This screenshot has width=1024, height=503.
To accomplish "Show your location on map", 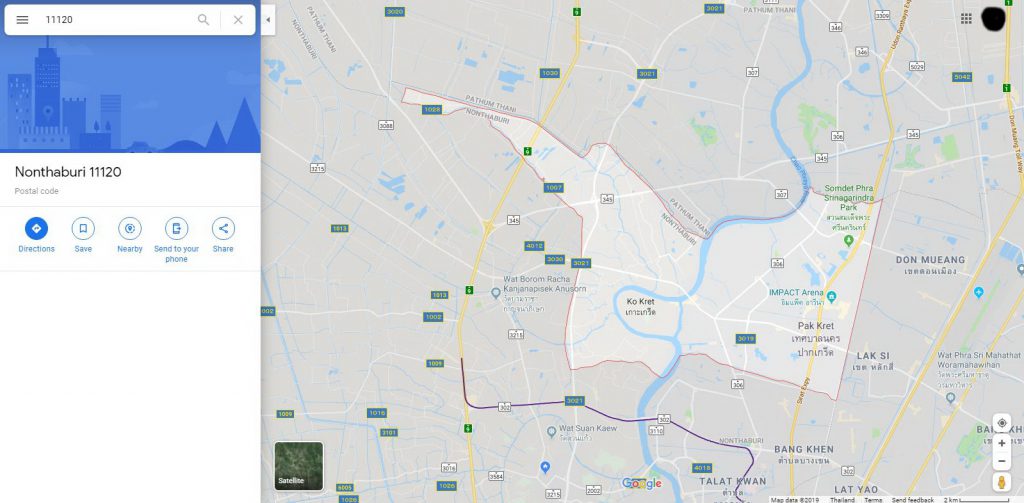I will pos(1002,423).
